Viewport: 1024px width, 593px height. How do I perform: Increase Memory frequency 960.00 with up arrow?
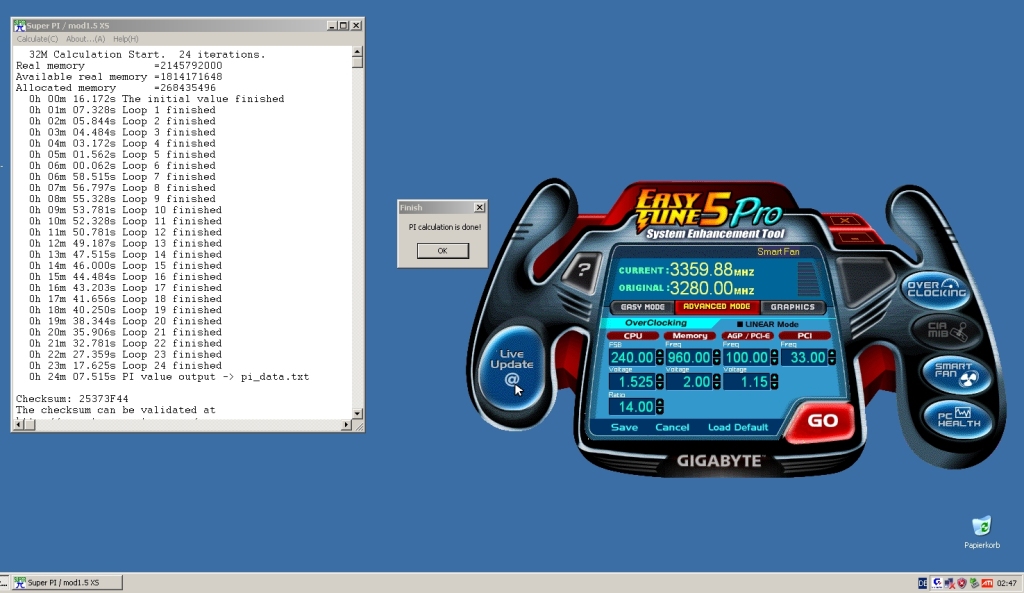click(717, 353)
